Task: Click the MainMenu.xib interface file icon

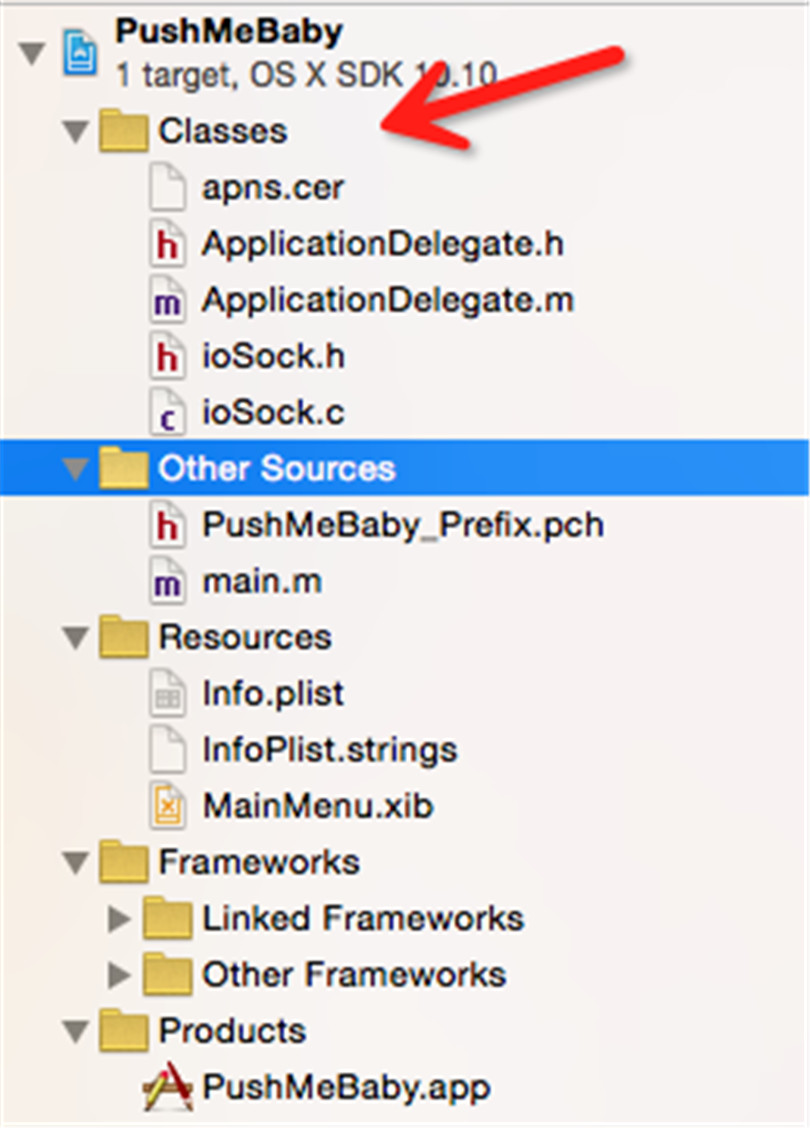Action: point(167,806)
